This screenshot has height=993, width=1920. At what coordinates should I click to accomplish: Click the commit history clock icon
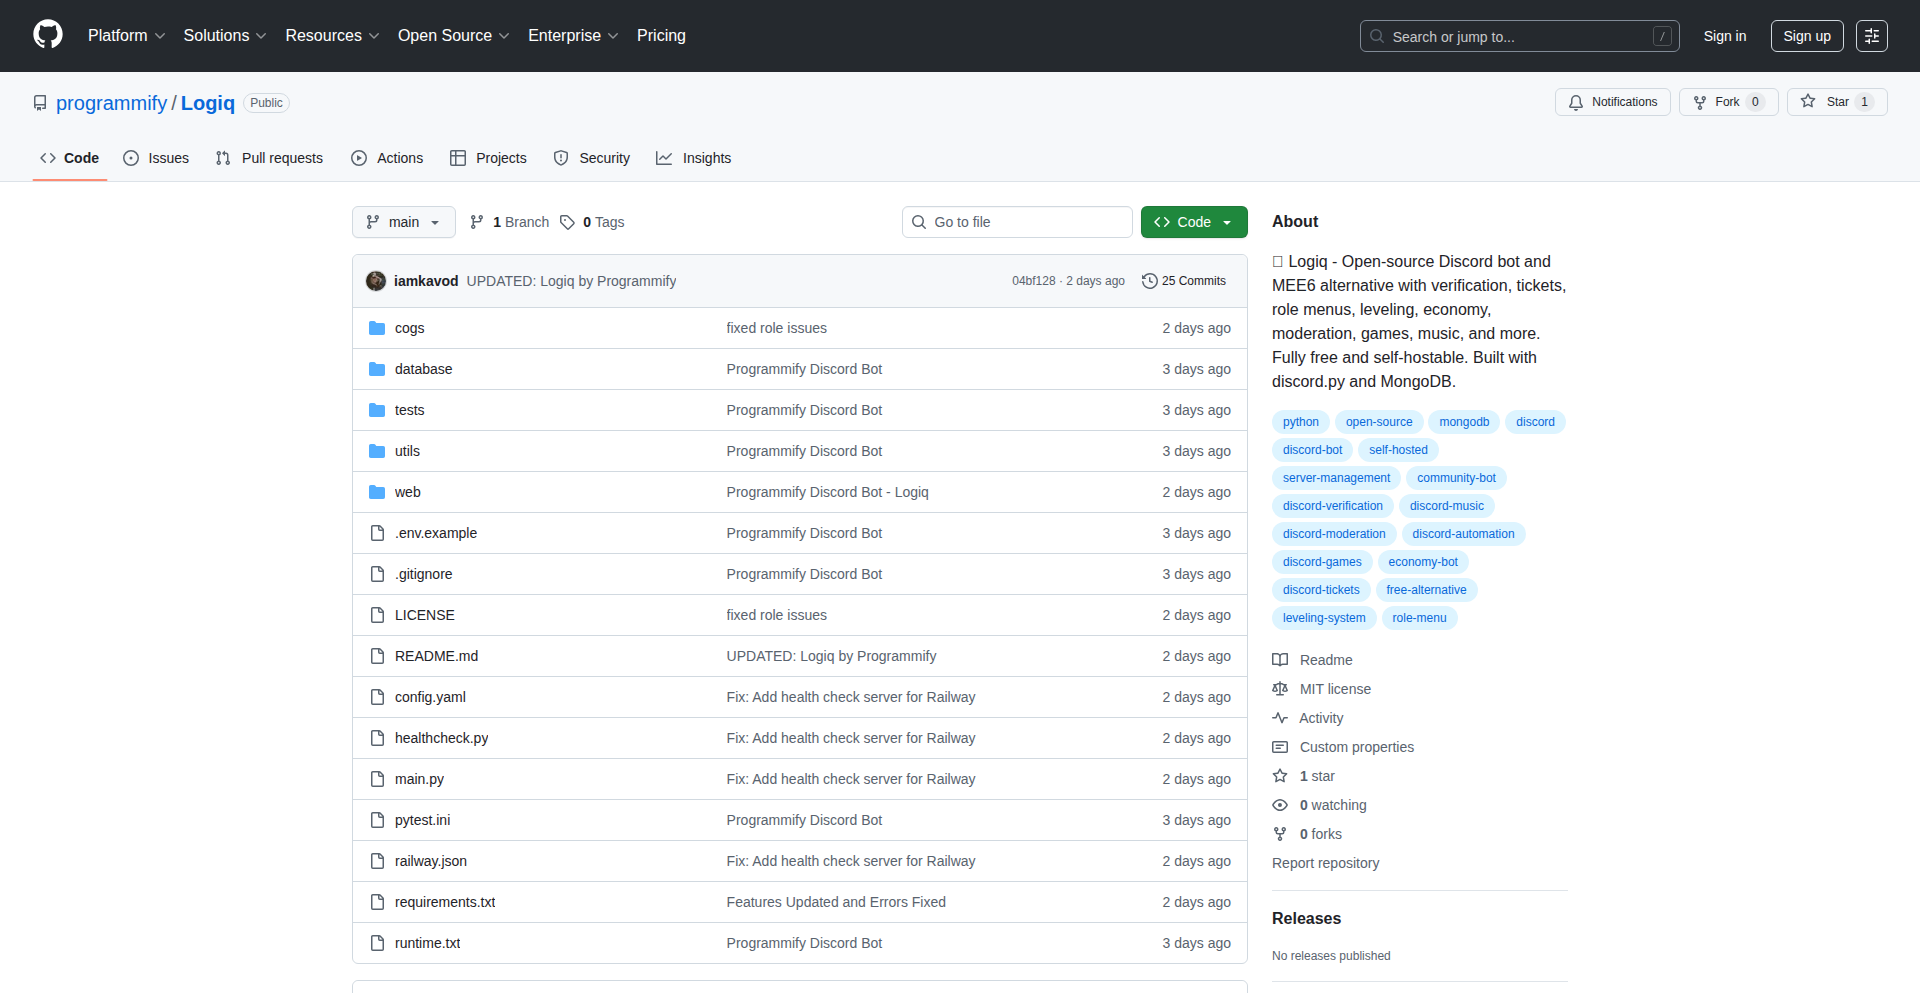point(1149,281)
